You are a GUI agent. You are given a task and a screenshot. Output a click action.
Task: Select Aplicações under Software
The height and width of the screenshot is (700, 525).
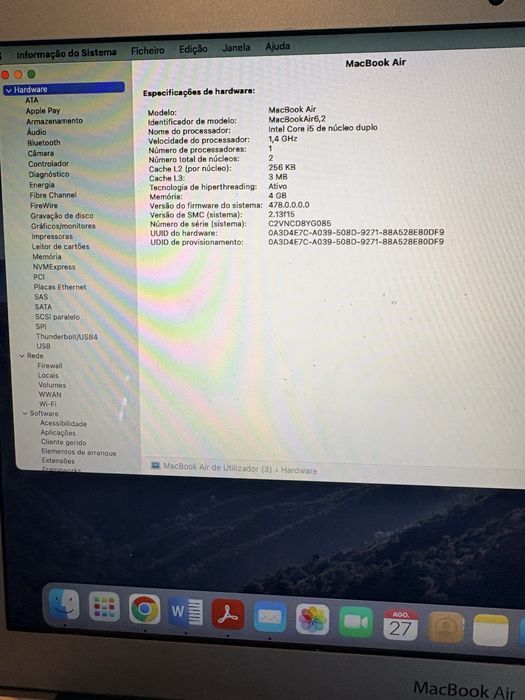58,433
